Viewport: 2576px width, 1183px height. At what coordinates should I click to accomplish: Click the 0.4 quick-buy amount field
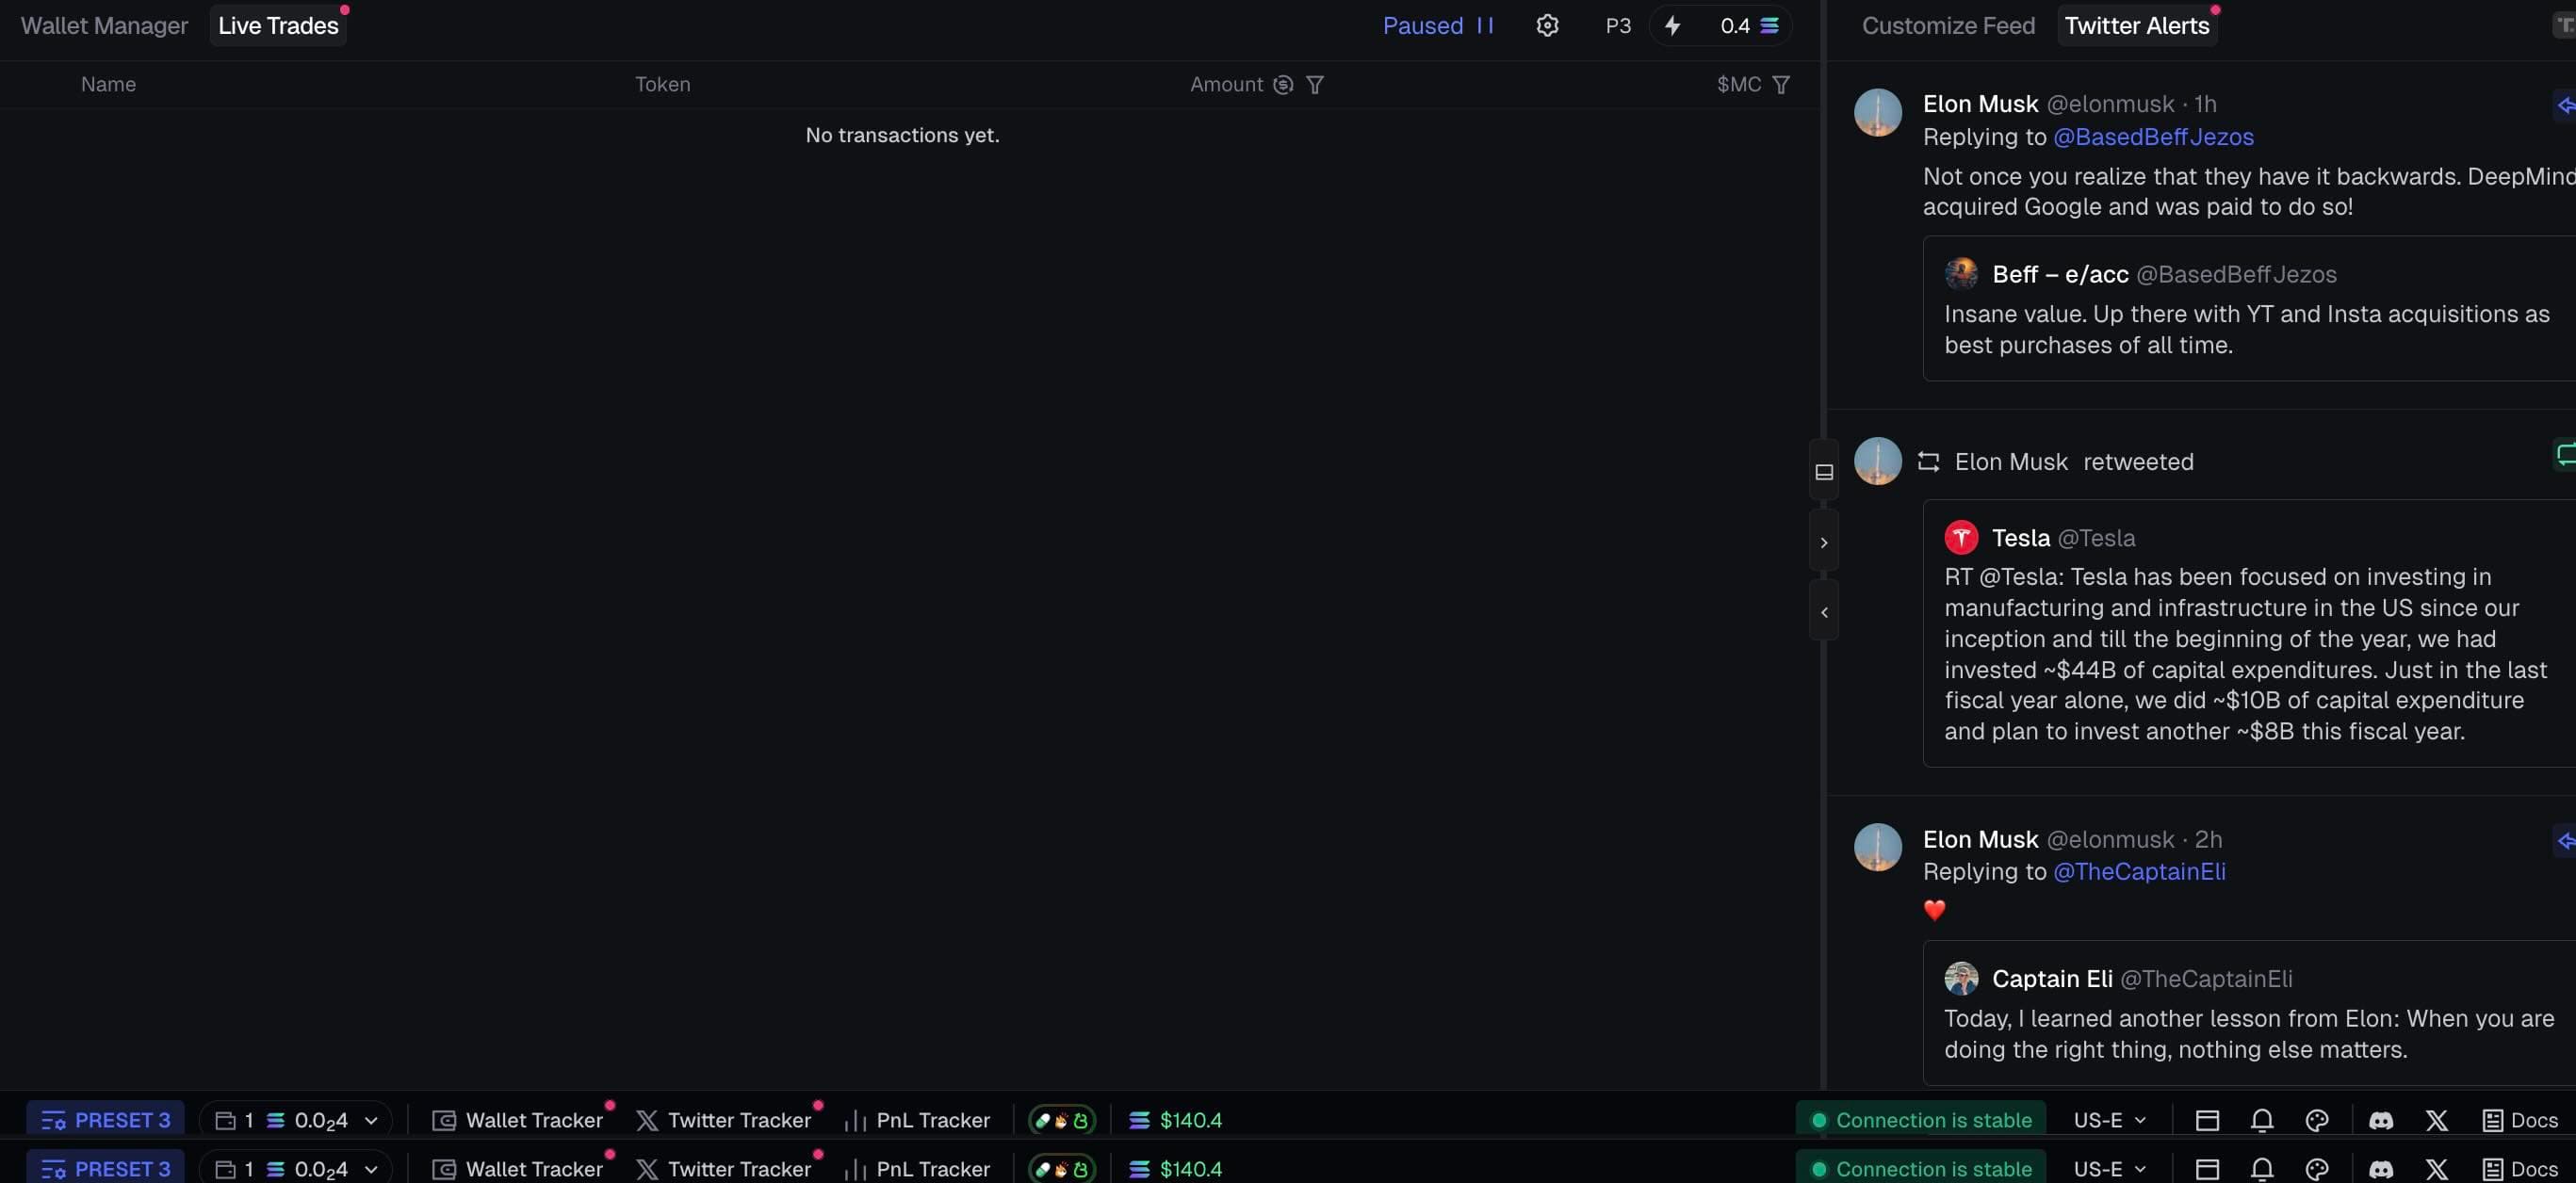pyautogui.click(x=1749, y=26)
